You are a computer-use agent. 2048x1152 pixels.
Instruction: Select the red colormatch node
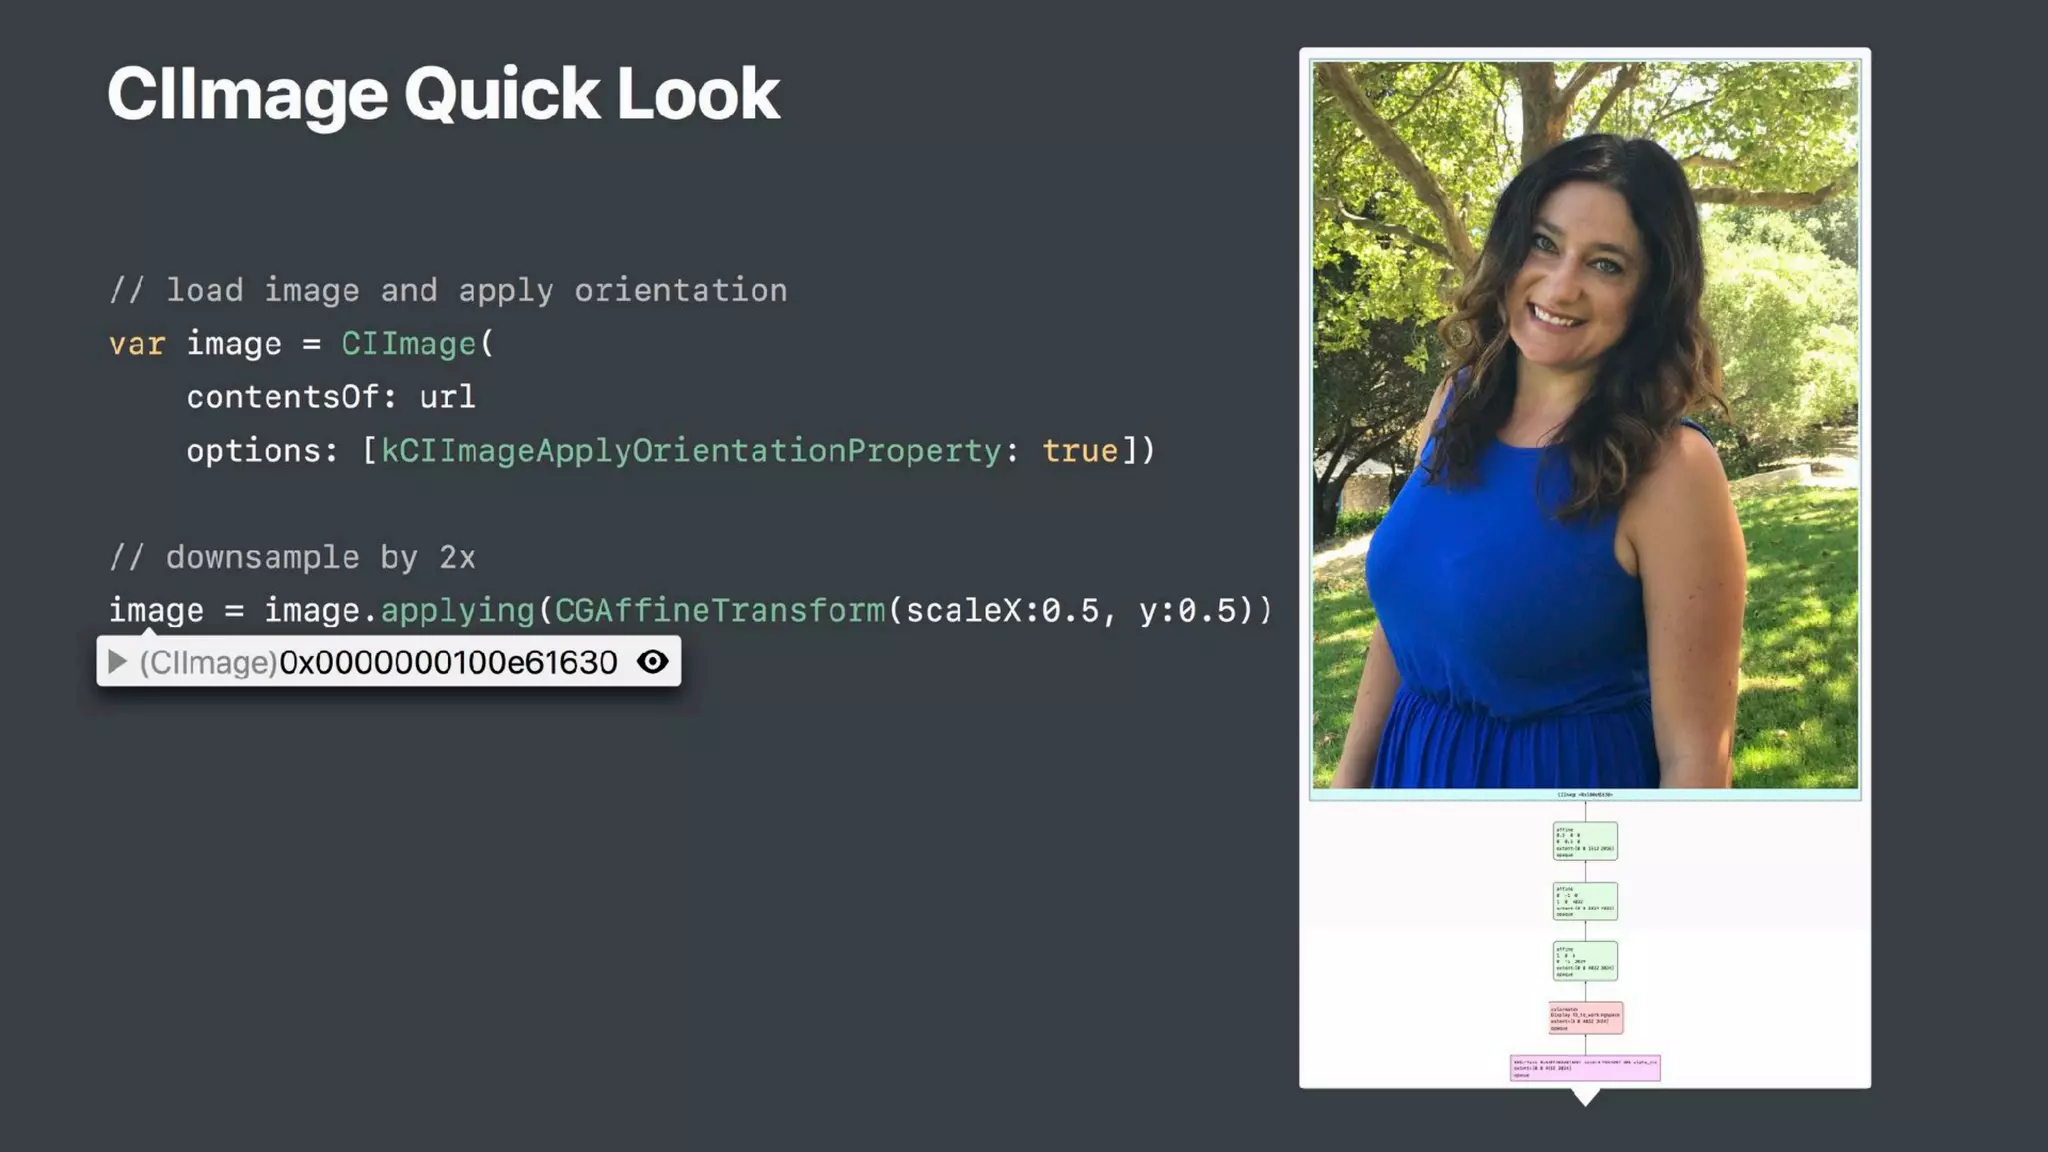point(1585,1018)
